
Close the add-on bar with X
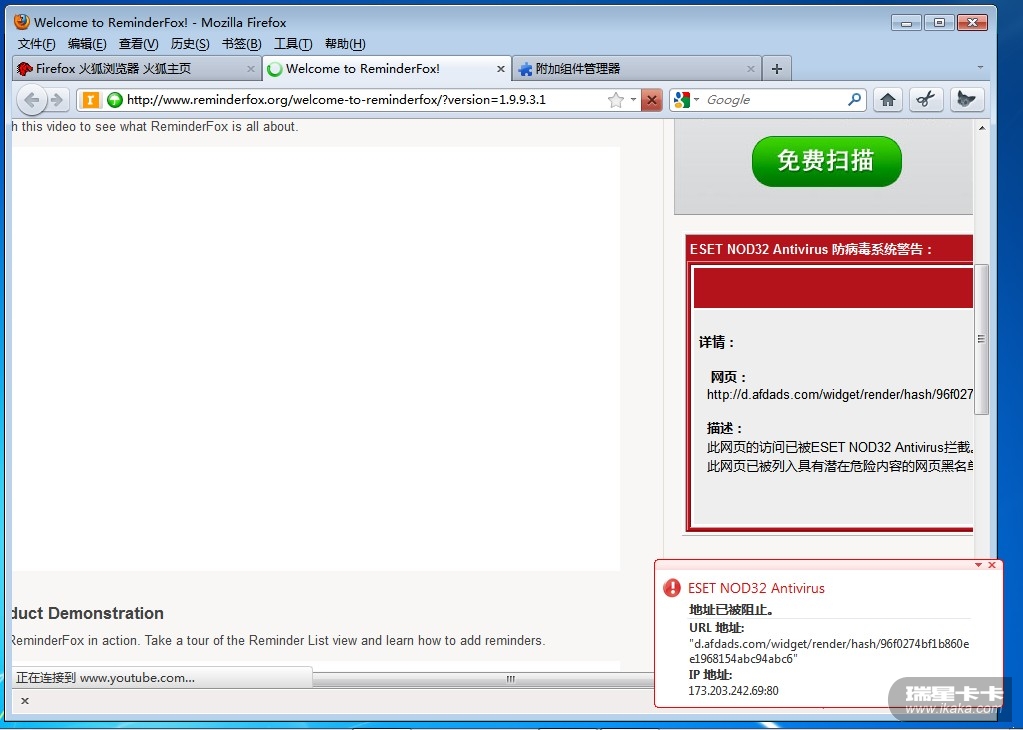click(x=25, y=701)
